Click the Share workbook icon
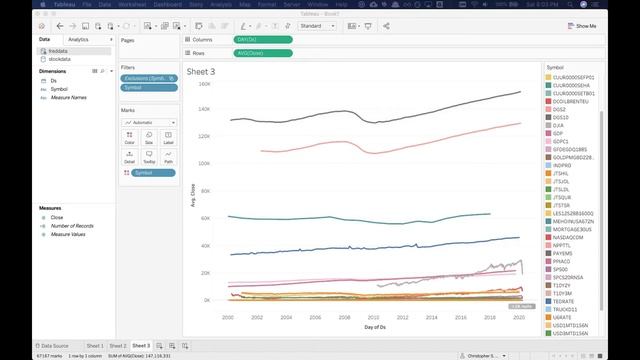The width and height of the screenshot is (640, 360). click(386, 26)
